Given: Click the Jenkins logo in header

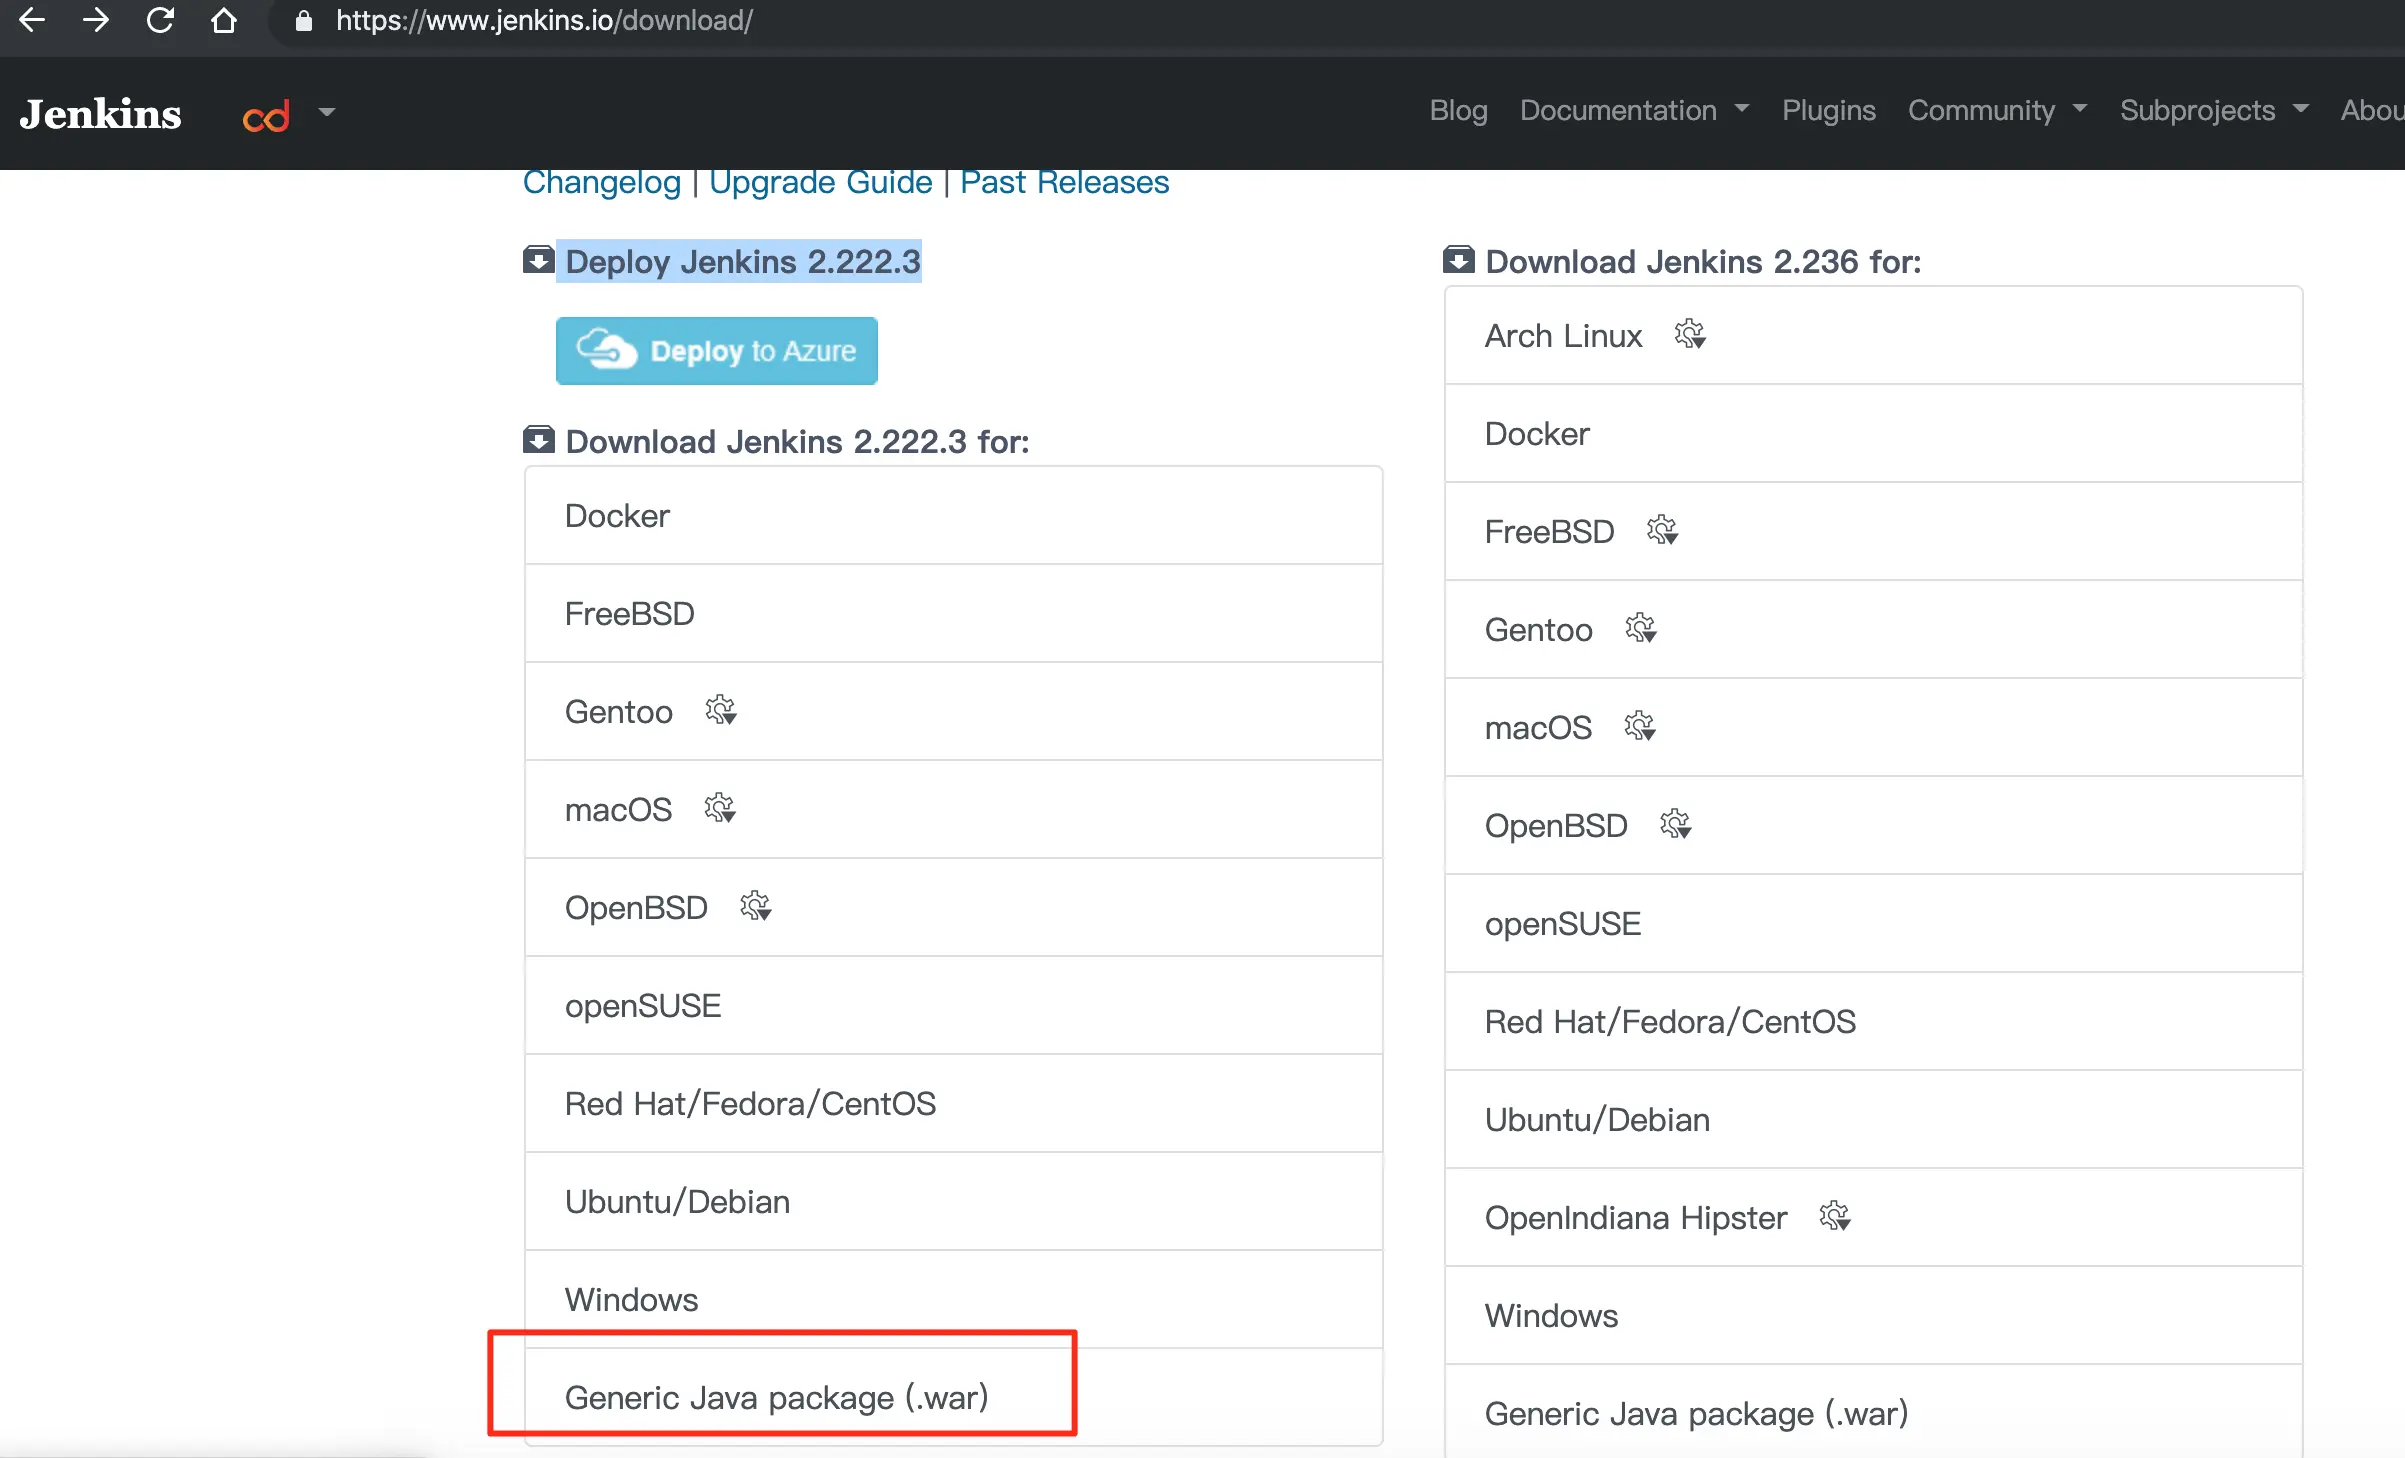Looking at the screenshot, I should pyautogui.click(x=100, y=114).
